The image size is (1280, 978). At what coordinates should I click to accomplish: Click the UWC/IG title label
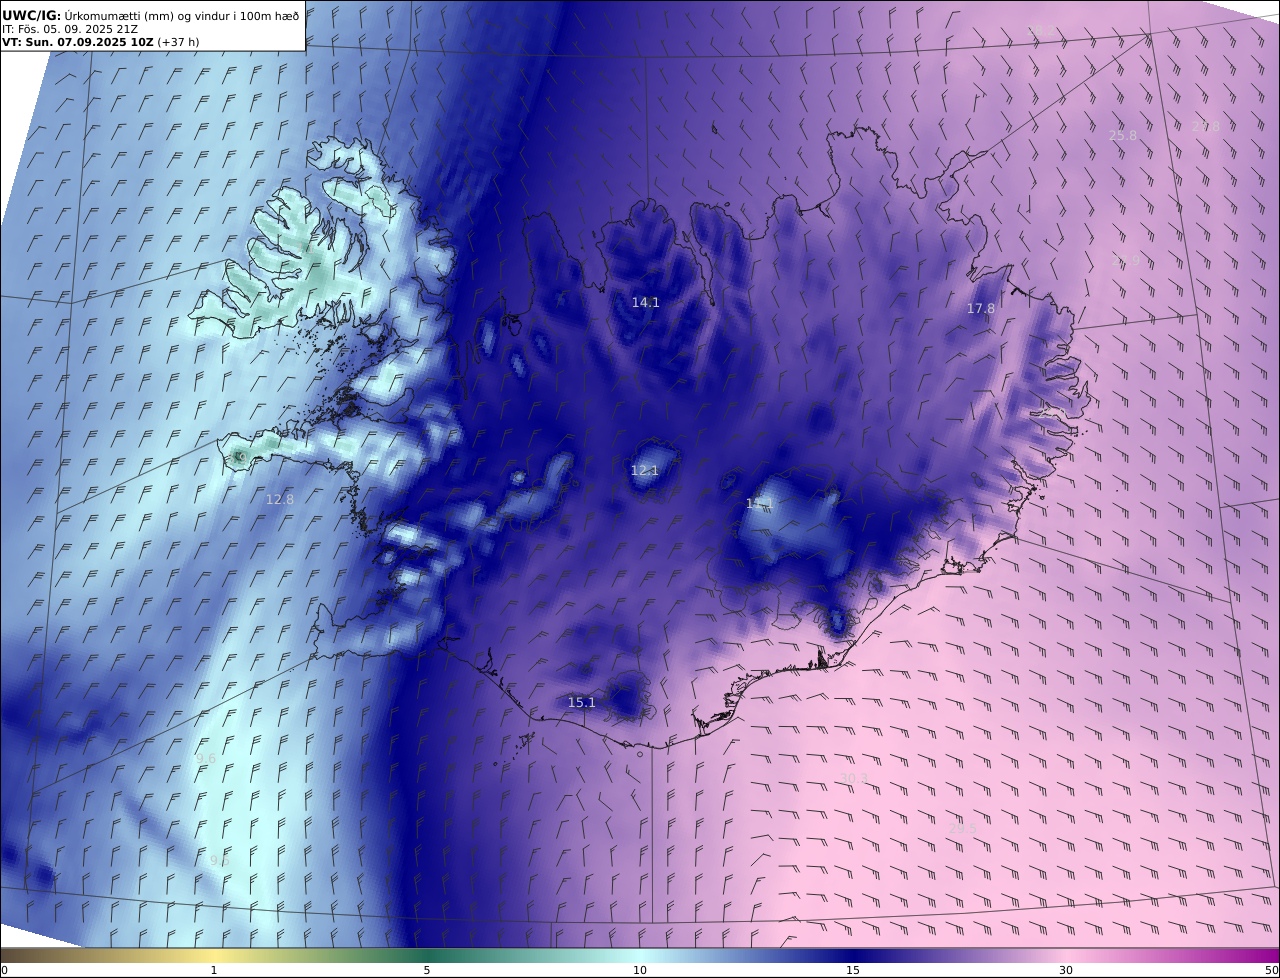pos(31,15)
